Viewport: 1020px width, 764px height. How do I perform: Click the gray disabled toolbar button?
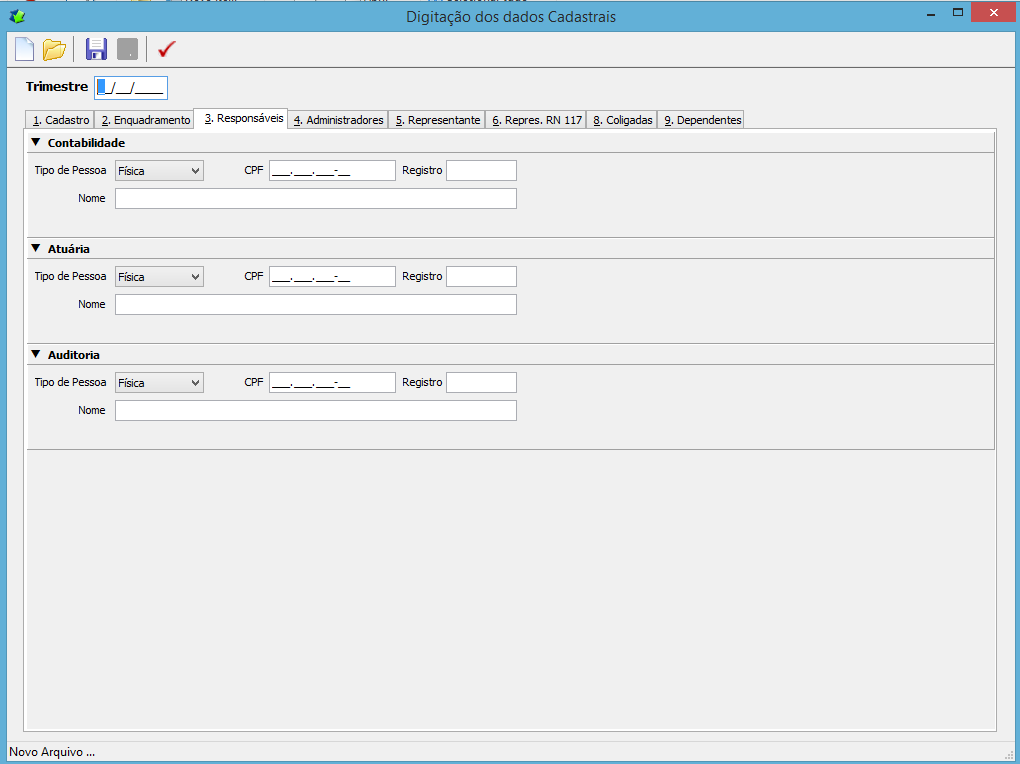click(128, 49)
